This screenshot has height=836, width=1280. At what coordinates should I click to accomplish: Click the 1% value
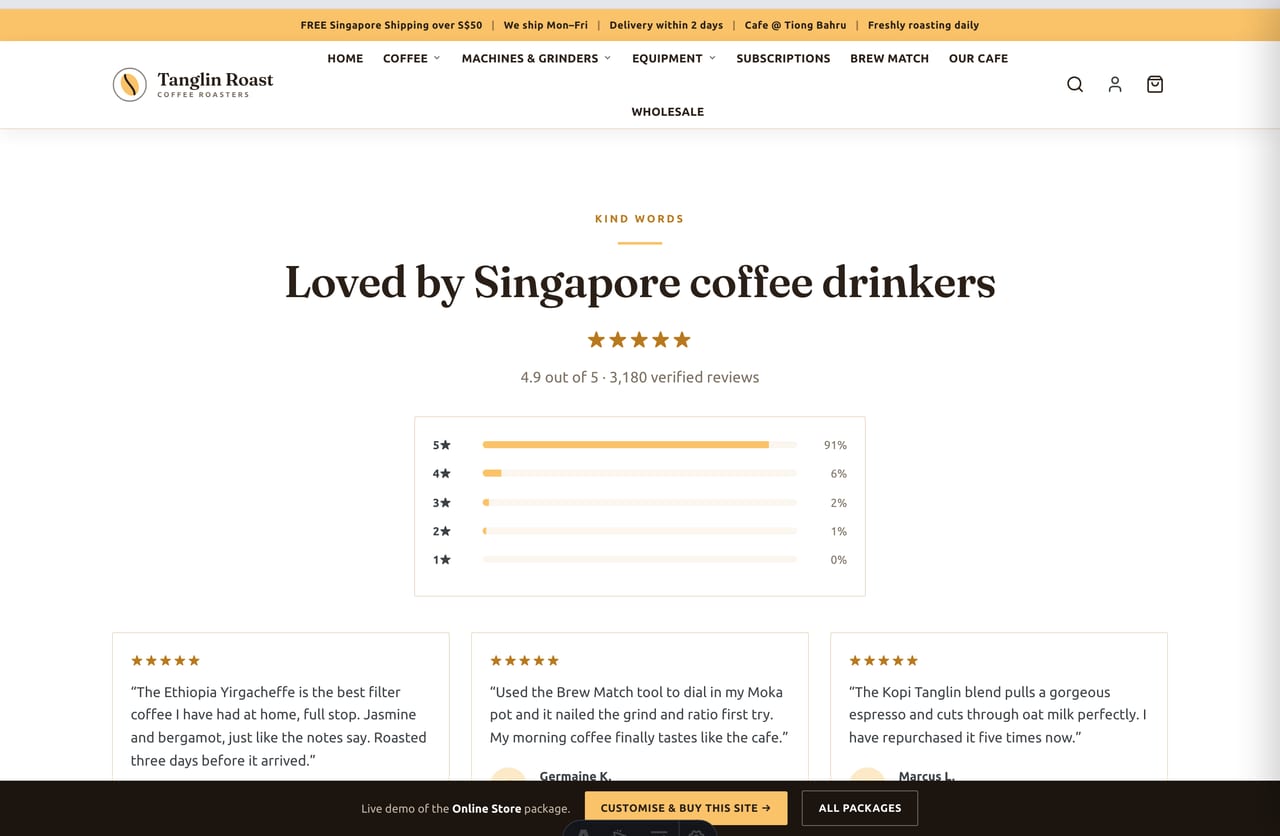pyautogui.click(x=839, y=532)
